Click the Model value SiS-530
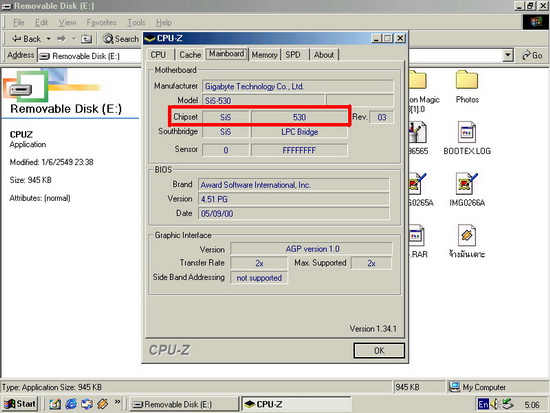 (263, 101)
